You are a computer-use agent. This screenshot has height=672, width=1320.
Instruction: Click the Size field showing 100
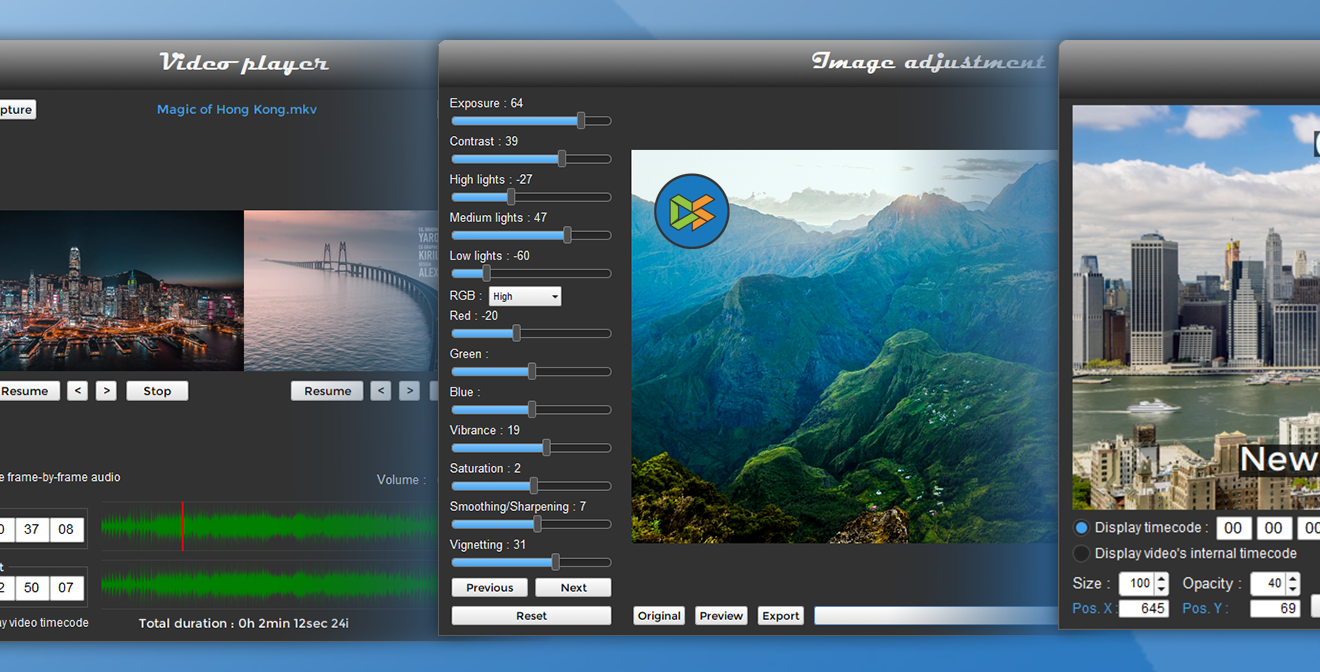pos(1136,583)
